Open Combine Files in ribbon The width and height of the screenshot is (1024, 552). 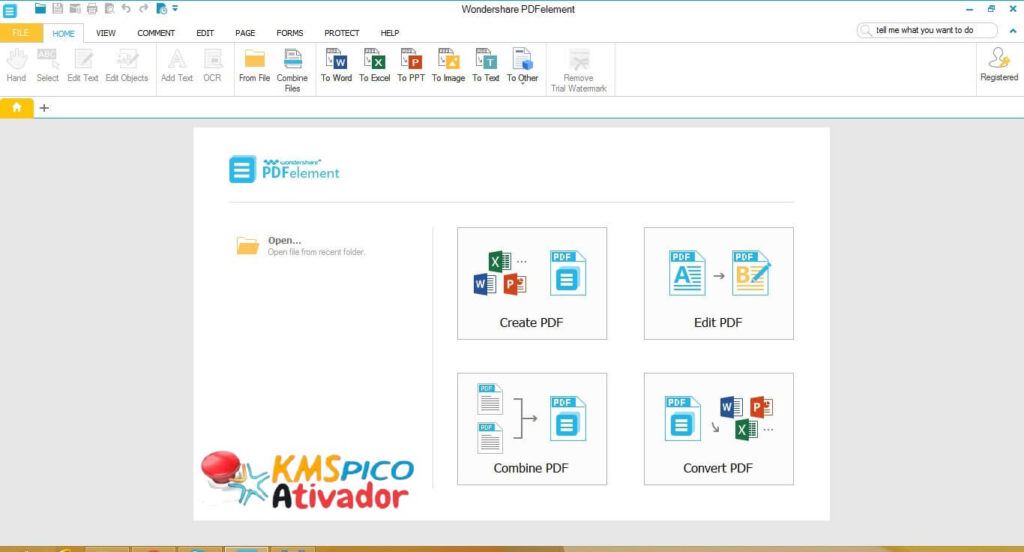tap(292, 70)
